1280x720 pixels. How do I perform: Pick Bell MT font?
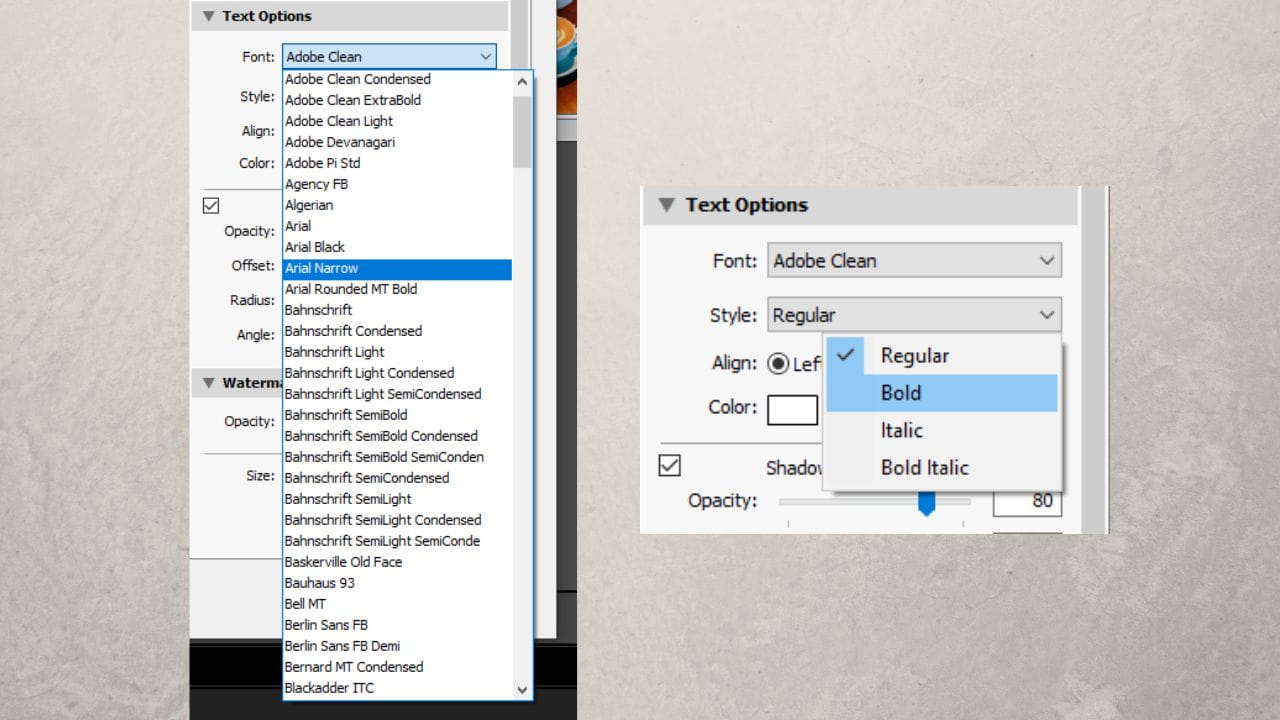pyautogui.click(x=397, y=604)
